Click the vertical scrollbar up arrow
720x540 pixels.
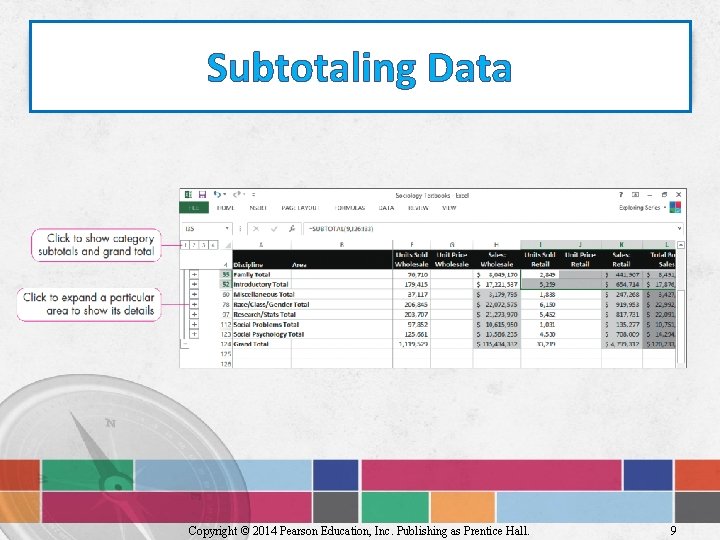pos(681,245)
